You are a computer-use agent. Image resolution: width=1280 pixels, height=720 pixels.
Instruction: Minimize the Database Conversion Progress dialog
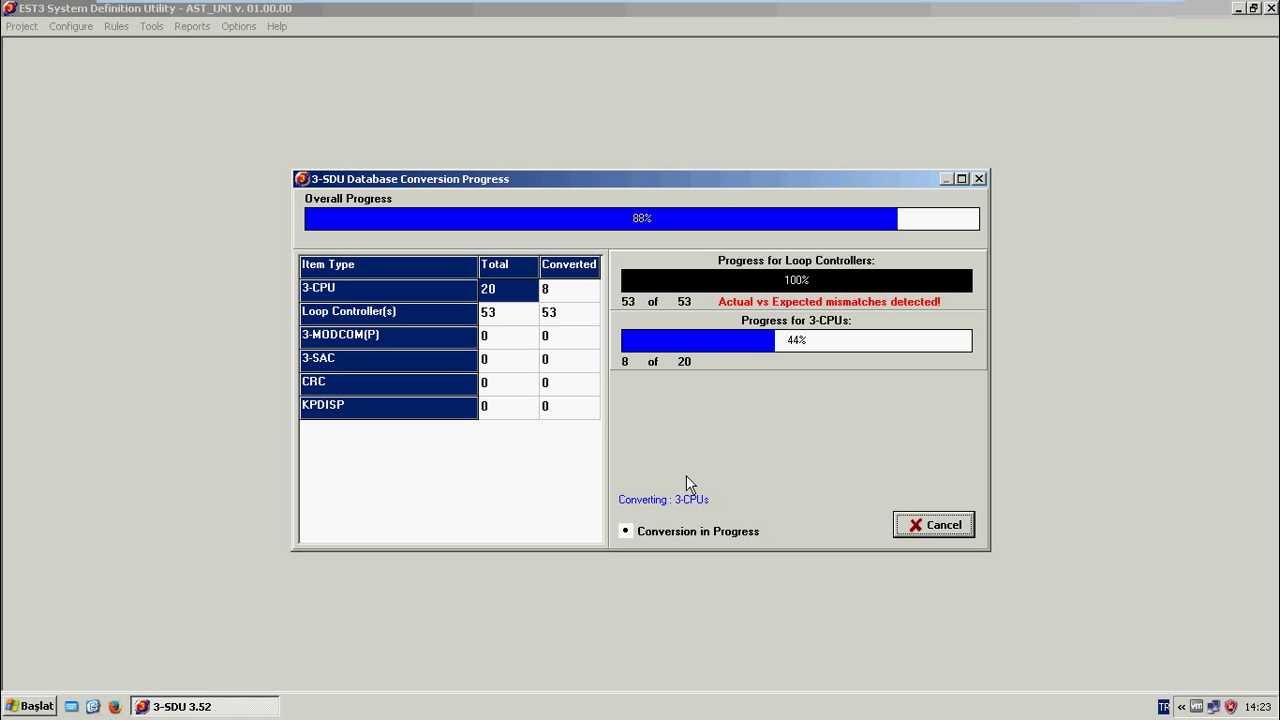(946, 179)
